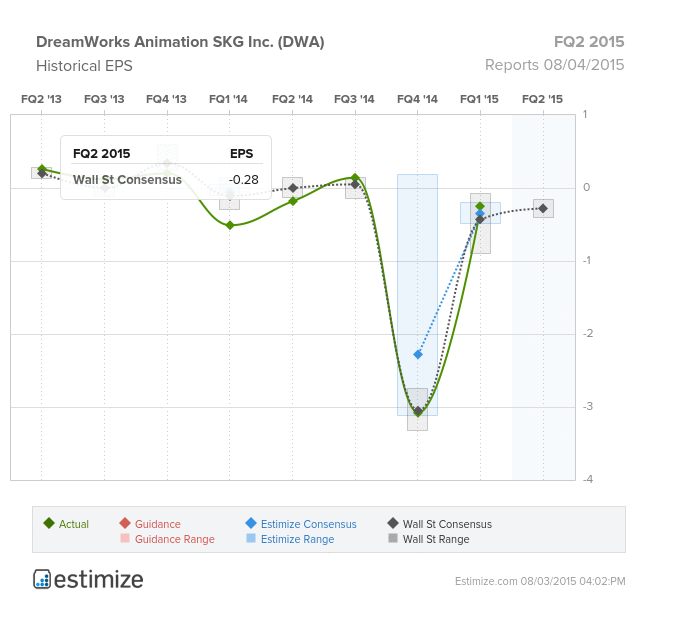Click the dark Wall St Consensus diamond icon
The image size is (675, 620).
[393, 523]
